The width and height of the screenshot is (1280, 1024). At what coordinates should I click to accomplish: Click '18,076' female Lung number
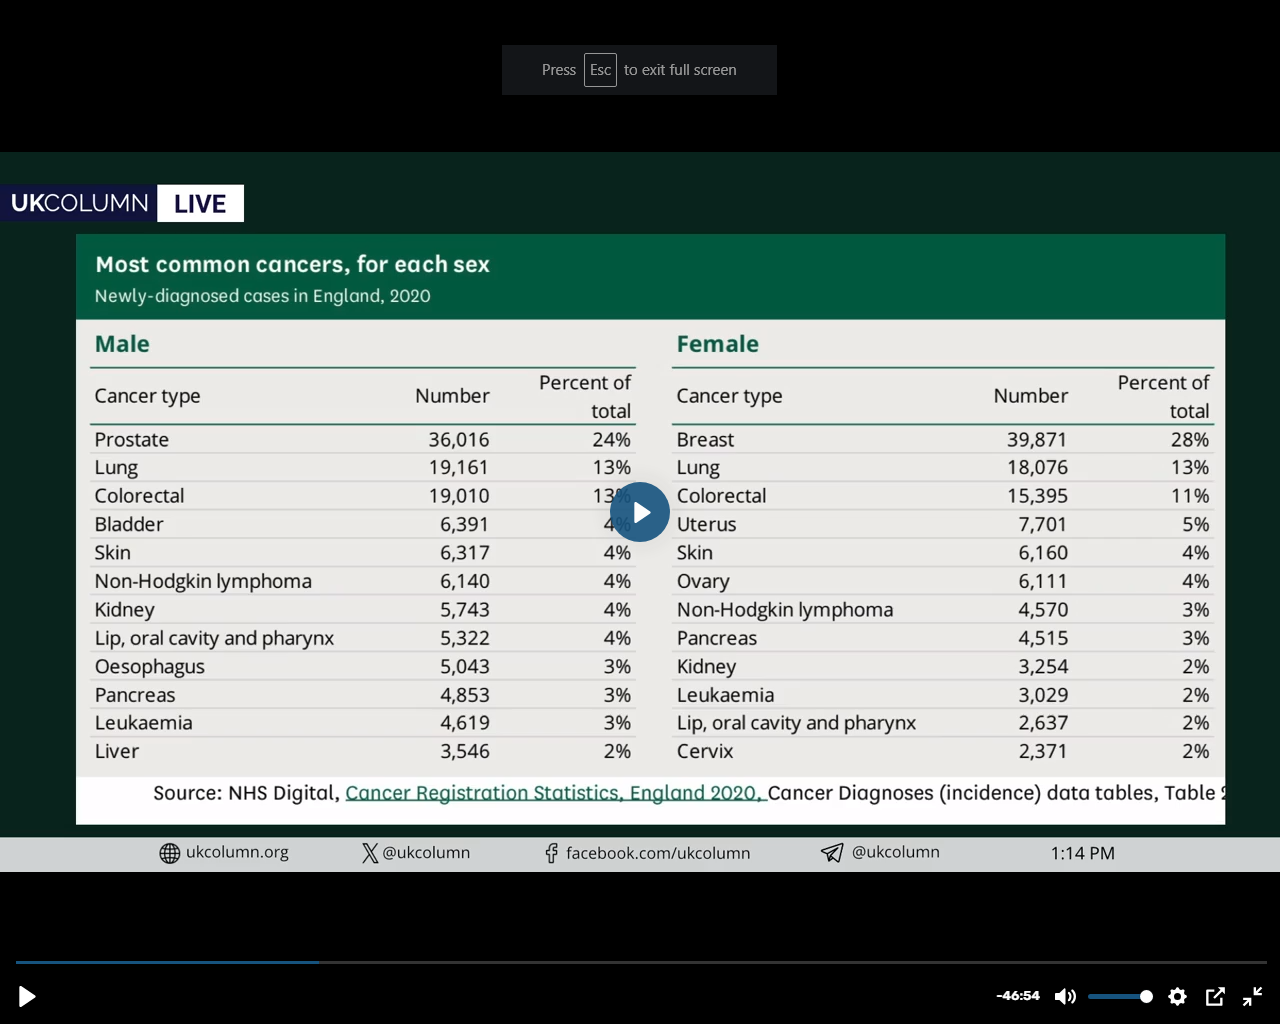(x=1037, y=467)
